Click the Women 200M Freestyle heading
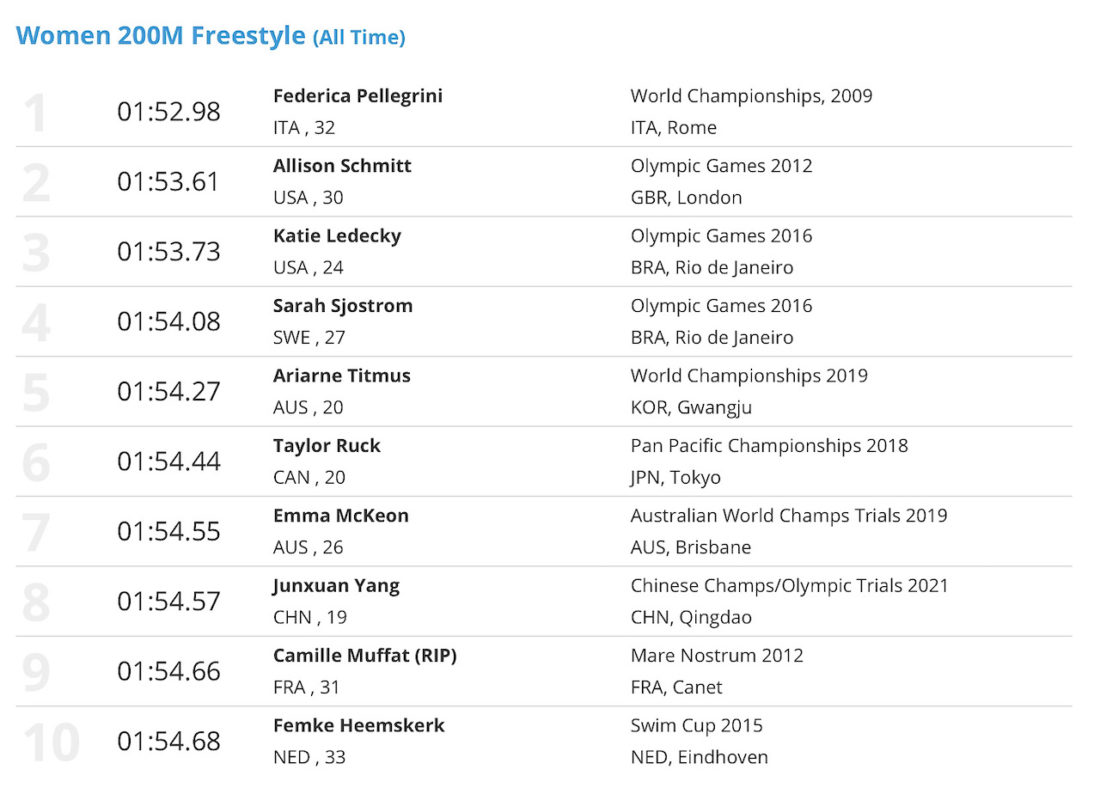 click(x=210, y=35)
